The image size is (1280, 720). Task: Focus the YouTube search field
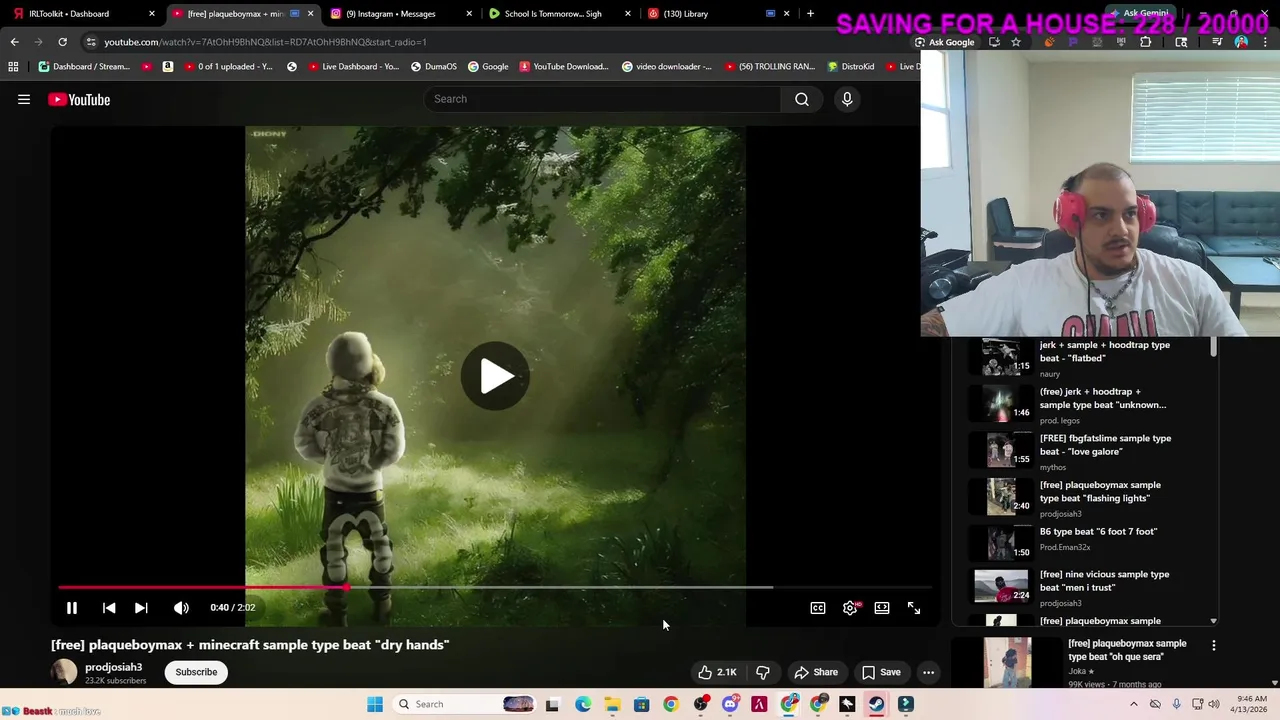603,99
